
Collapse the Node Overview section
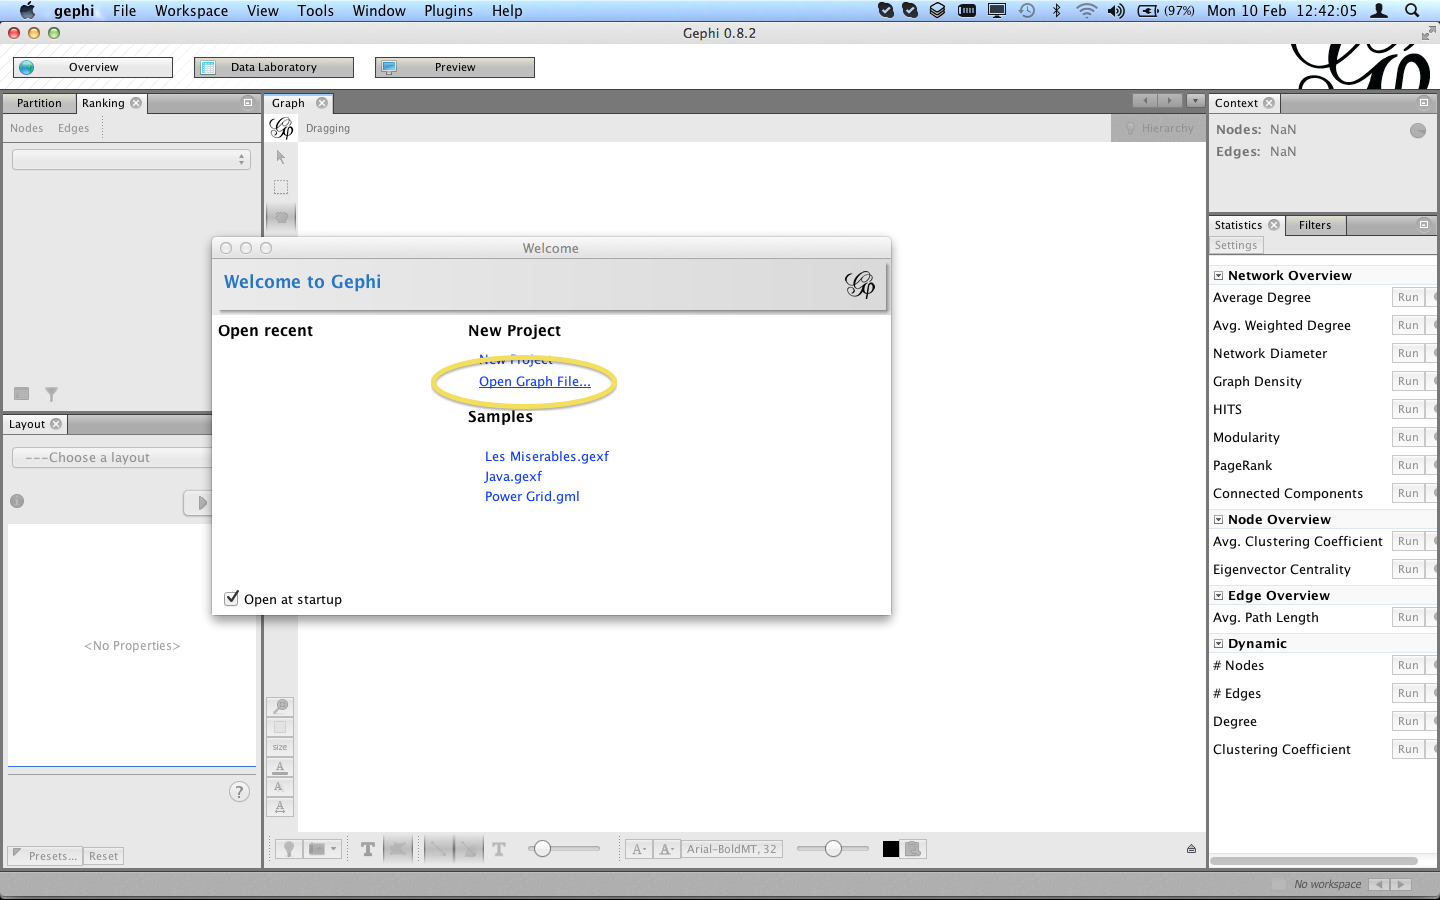[1218, 519]
